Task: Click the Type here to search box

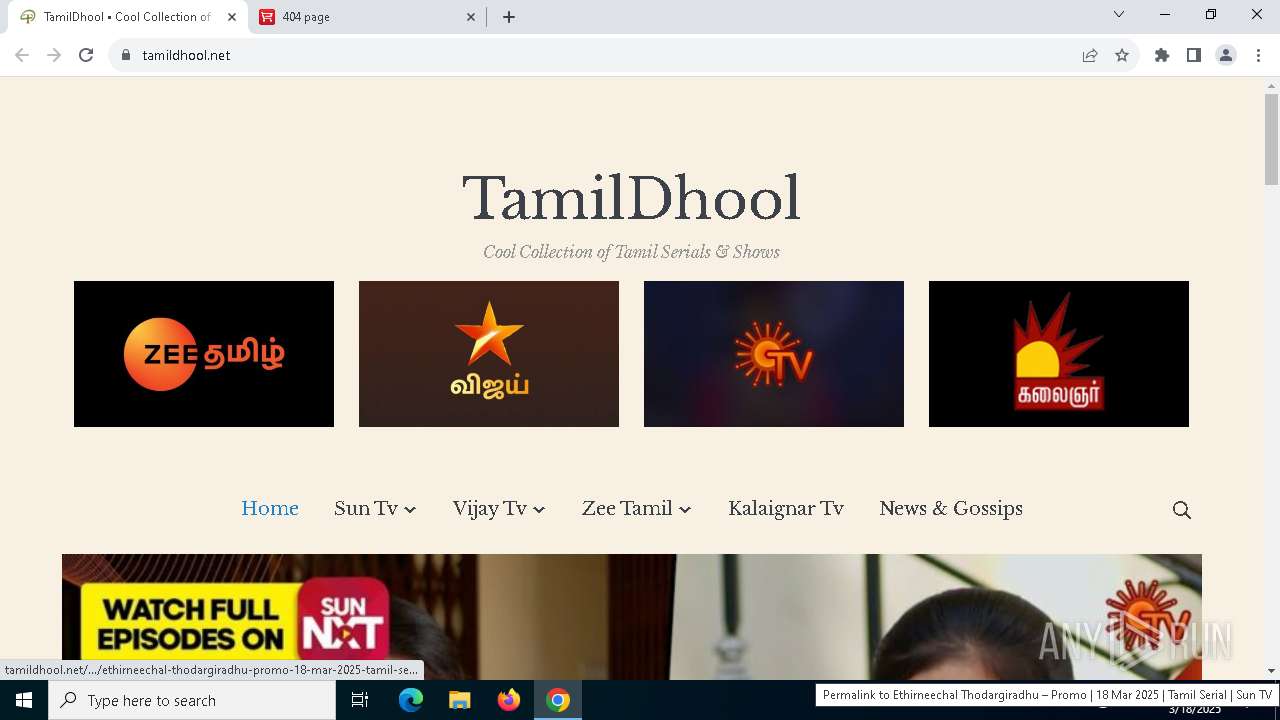Action: coord(192,700)
